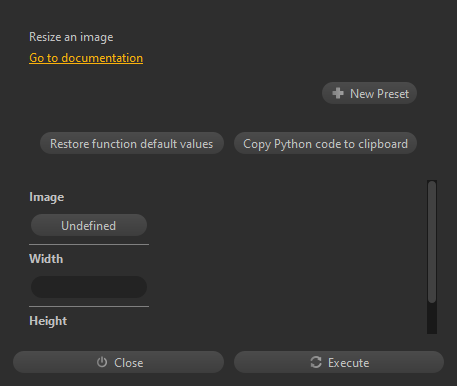Click the refresh arrows icon on Execute

pyautogui.click(x=316, y=362)
